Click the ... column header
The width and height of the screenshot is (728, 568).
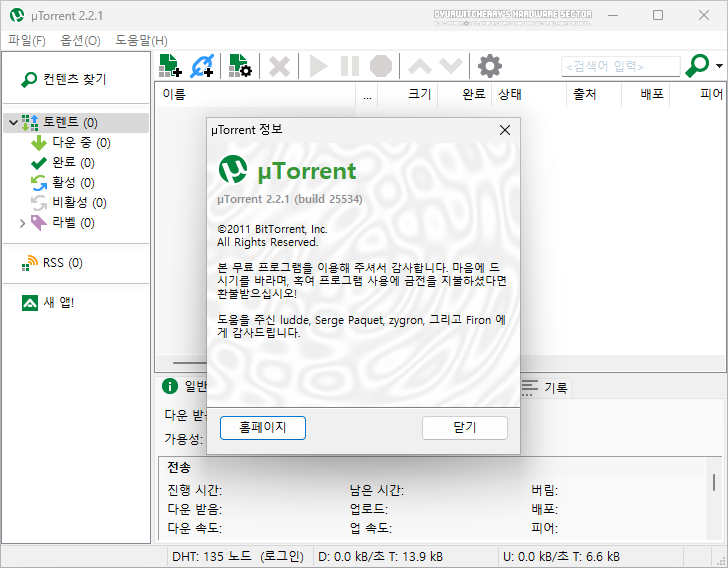click(367, 94)
